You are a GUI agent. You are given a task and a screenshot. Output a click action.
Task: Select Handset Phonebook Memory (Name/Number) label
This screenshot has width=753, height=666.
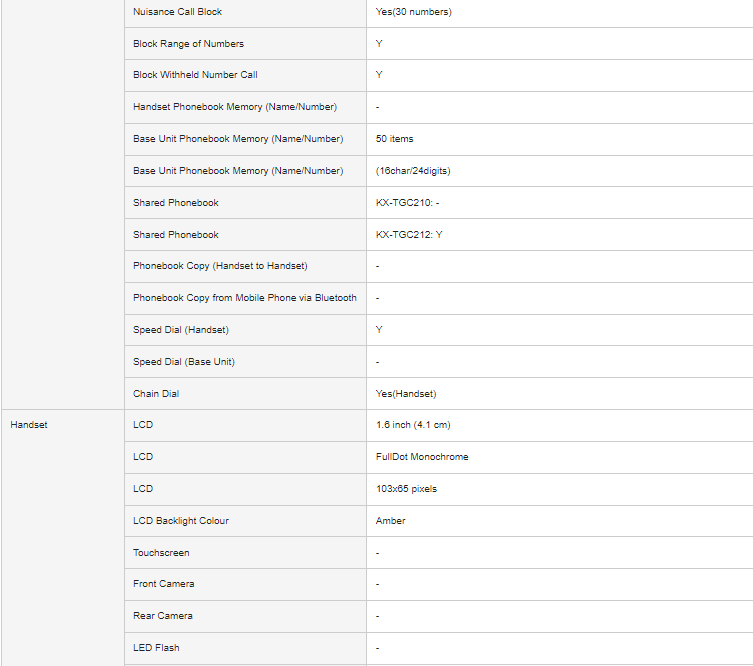click(234, 107)
